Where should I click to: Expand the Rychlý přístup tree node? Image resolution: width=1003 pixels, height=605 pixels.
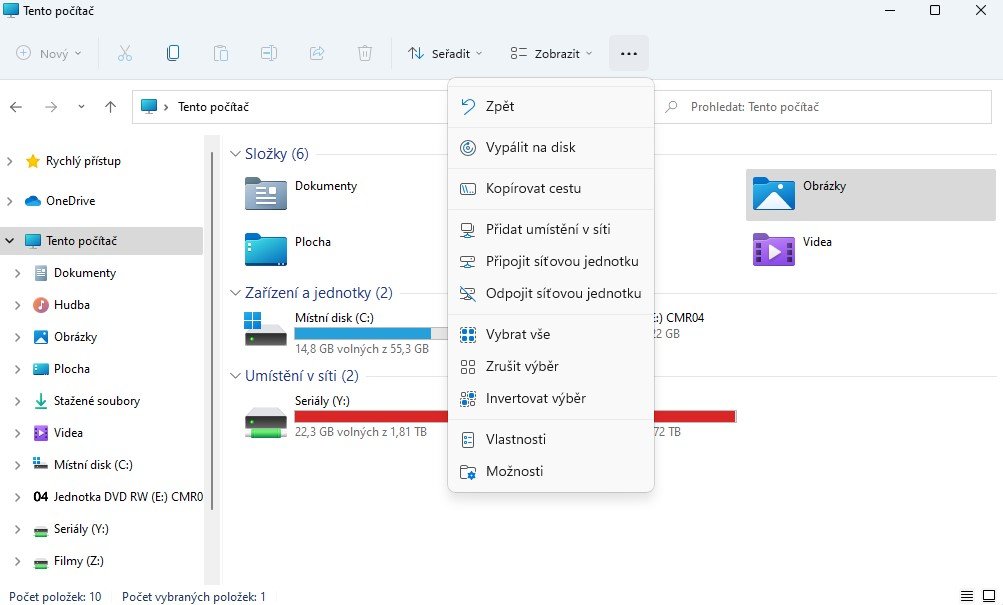10,161
